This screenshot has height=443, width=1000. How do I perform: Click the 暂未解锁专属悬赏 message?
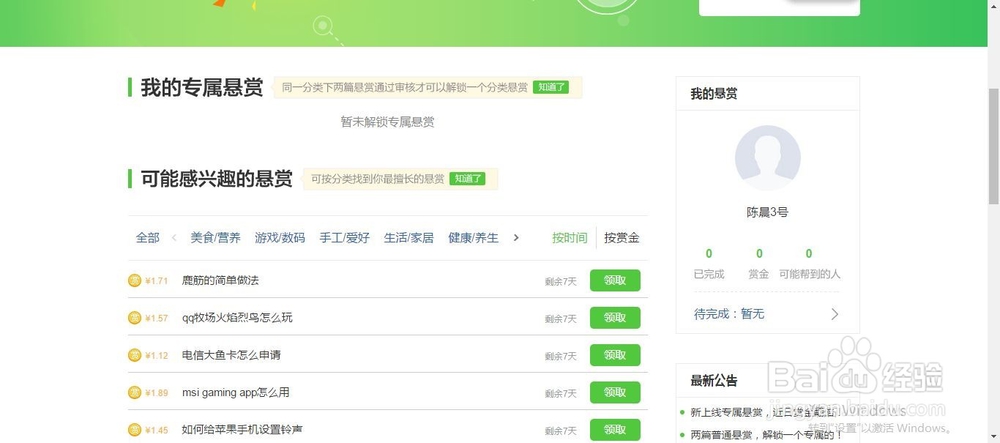point(388,122)
